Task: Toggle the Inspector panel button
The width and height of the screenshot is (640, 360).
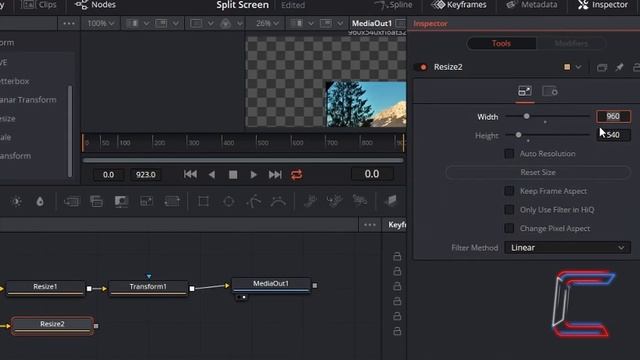Action: [603, 5]
